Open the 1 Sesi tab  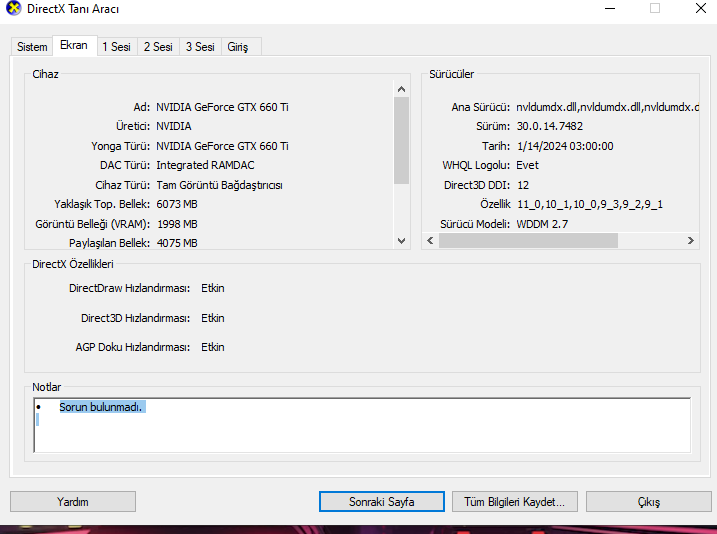point(117,47)
